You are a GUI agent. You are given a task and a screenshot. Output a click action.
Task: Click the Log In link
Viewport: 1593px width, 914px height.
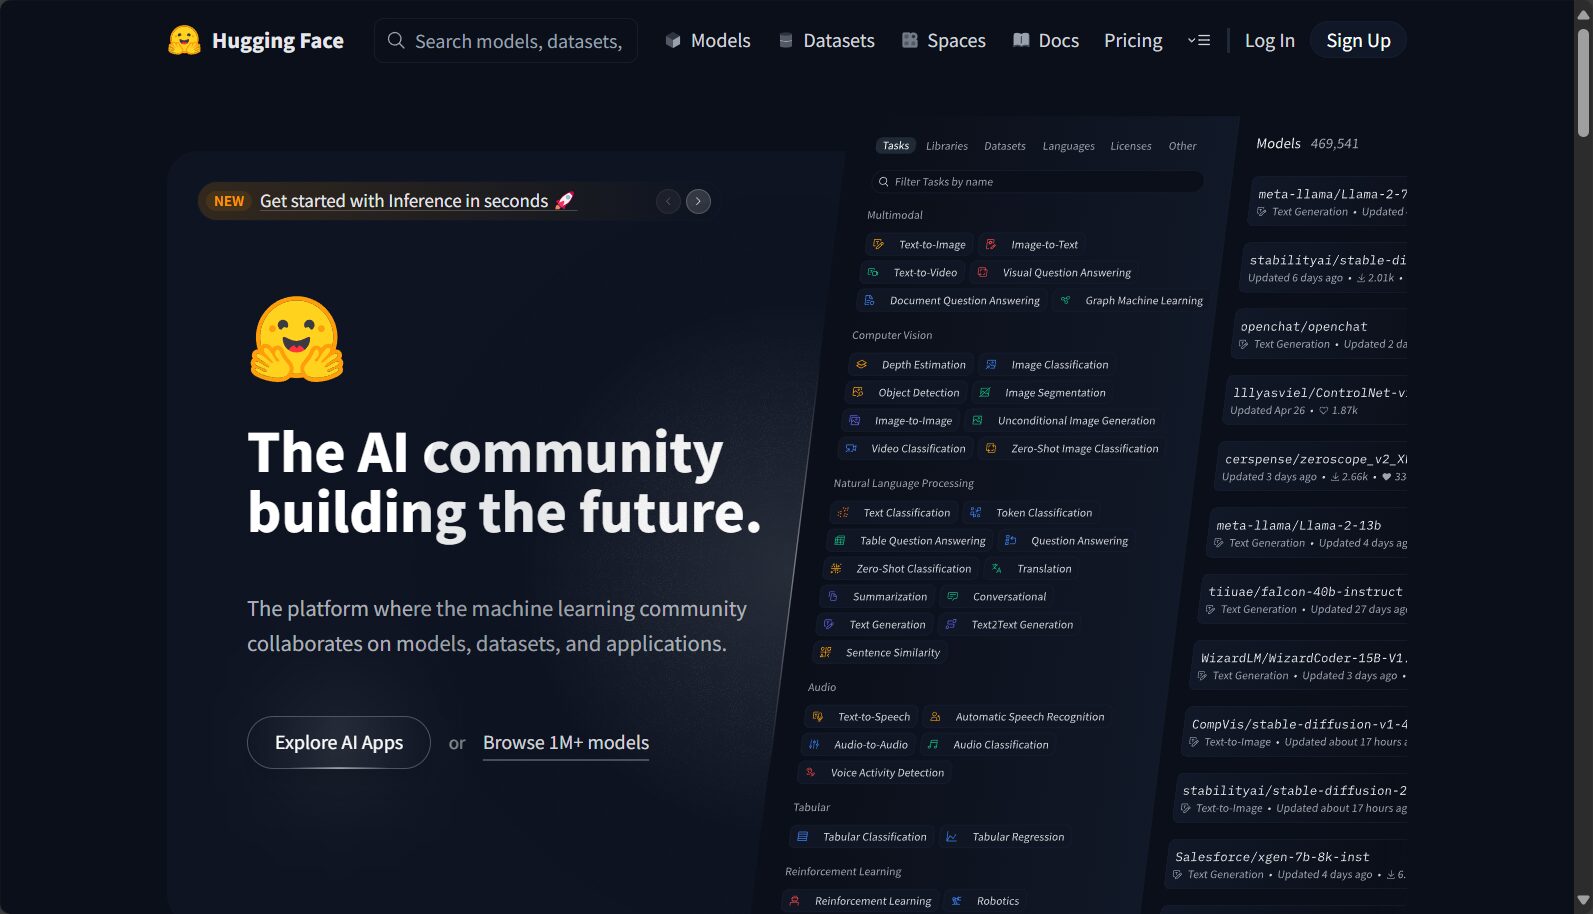click(x=1270, y=41)
